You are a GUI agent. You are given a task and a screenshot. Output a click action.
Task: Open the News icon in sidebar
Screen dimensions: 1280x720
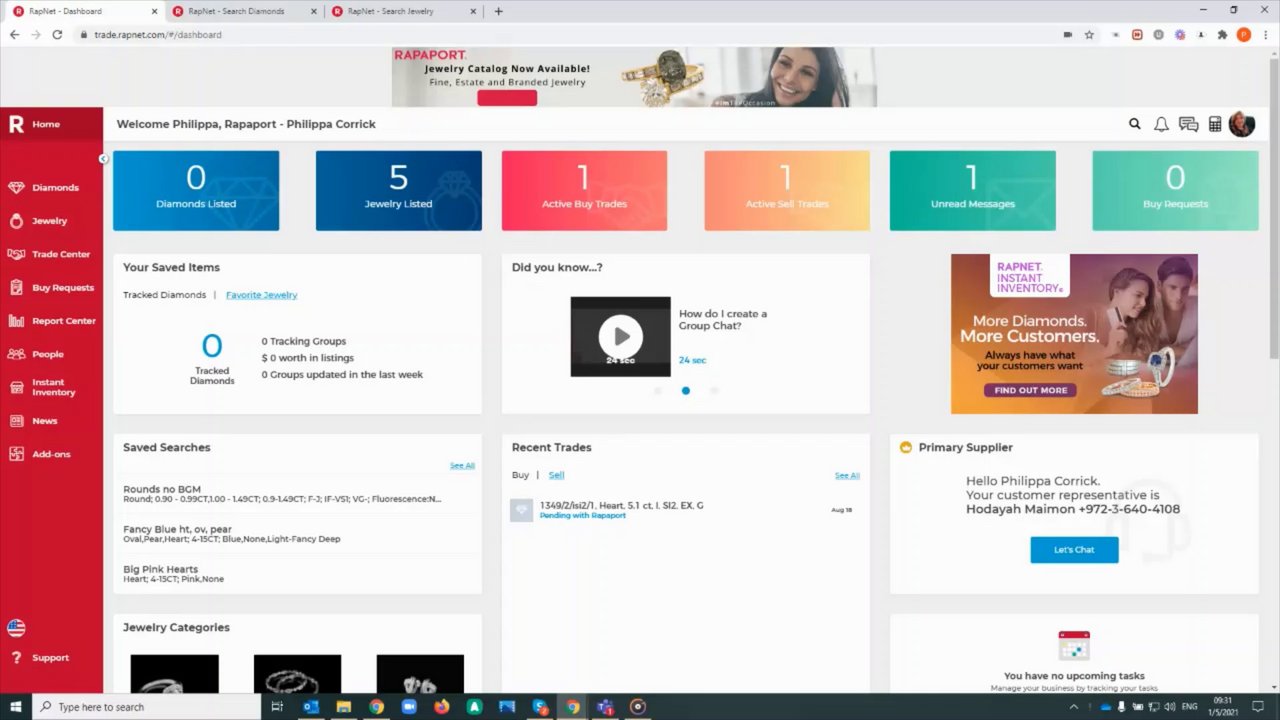click(x=16, y=421)
